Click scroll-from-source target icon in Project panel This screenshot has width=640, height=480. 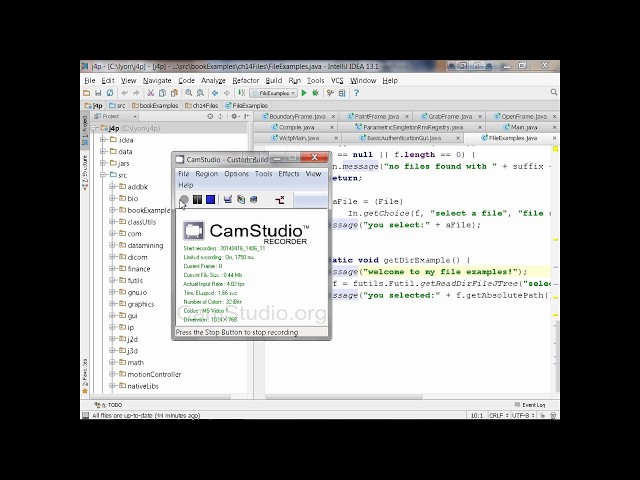[x=210, y=116]
